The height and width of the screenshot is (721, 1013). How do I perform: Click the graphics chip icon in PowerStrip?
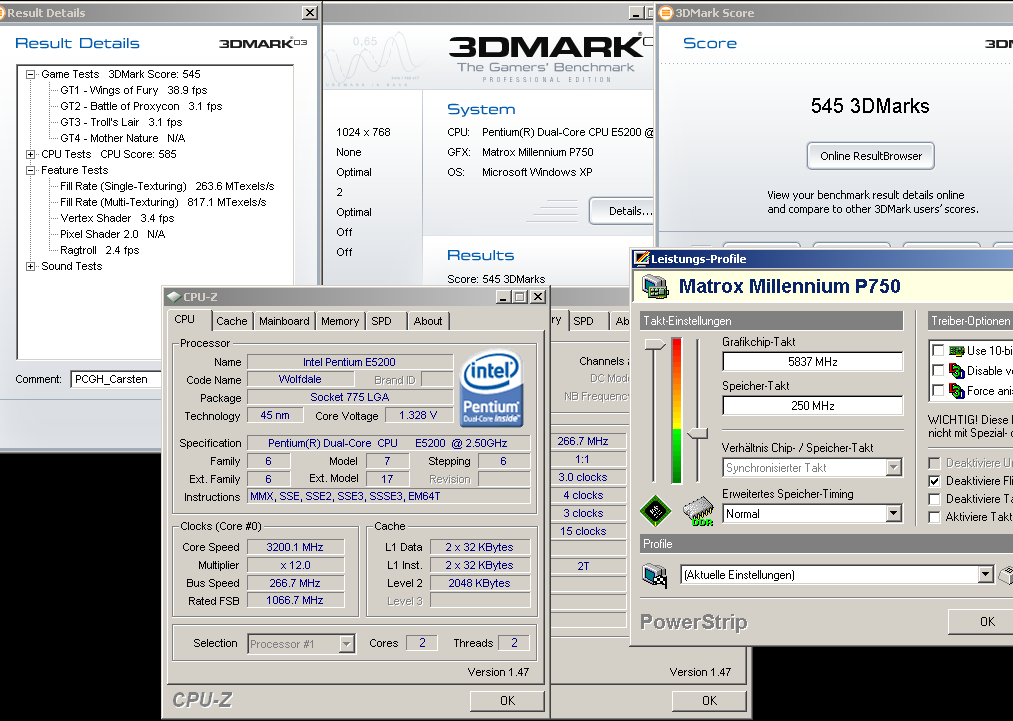pos(655,510)
